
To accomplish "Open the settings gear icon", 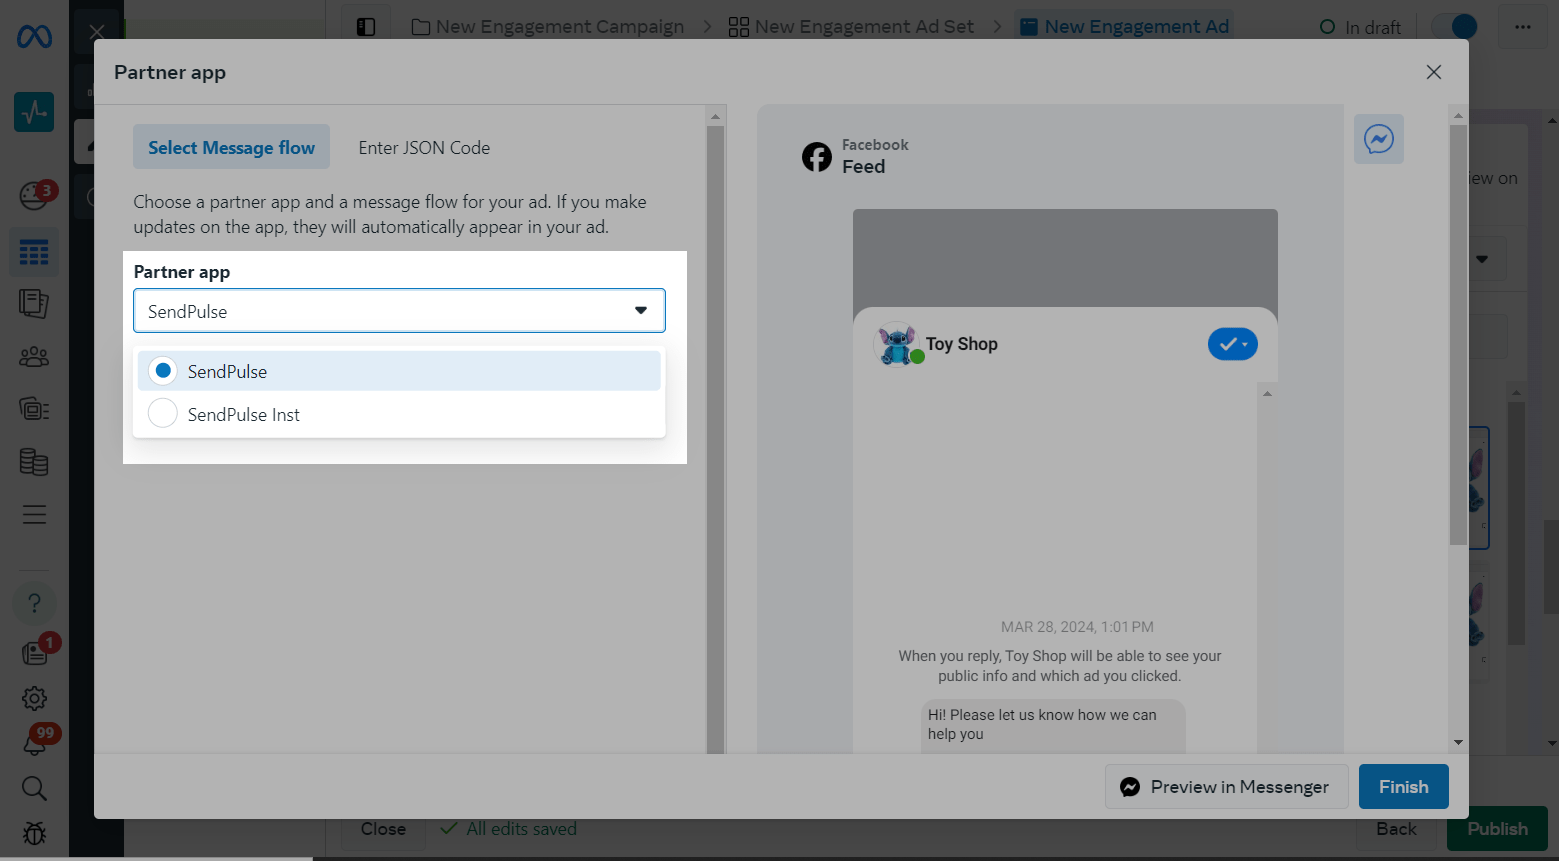I will point(34,698).
